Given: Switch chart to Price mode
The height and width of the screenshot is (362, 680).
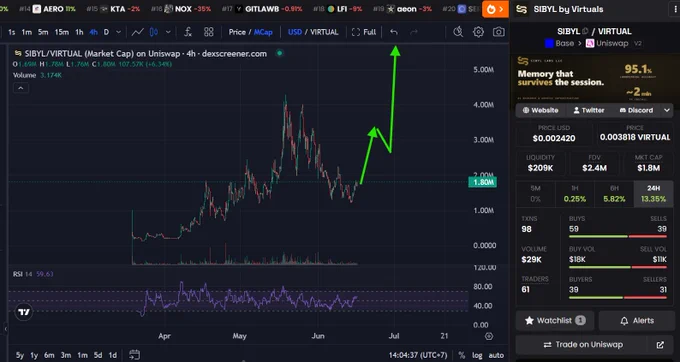Looking at the screenshot, I should tap(237, 32).
